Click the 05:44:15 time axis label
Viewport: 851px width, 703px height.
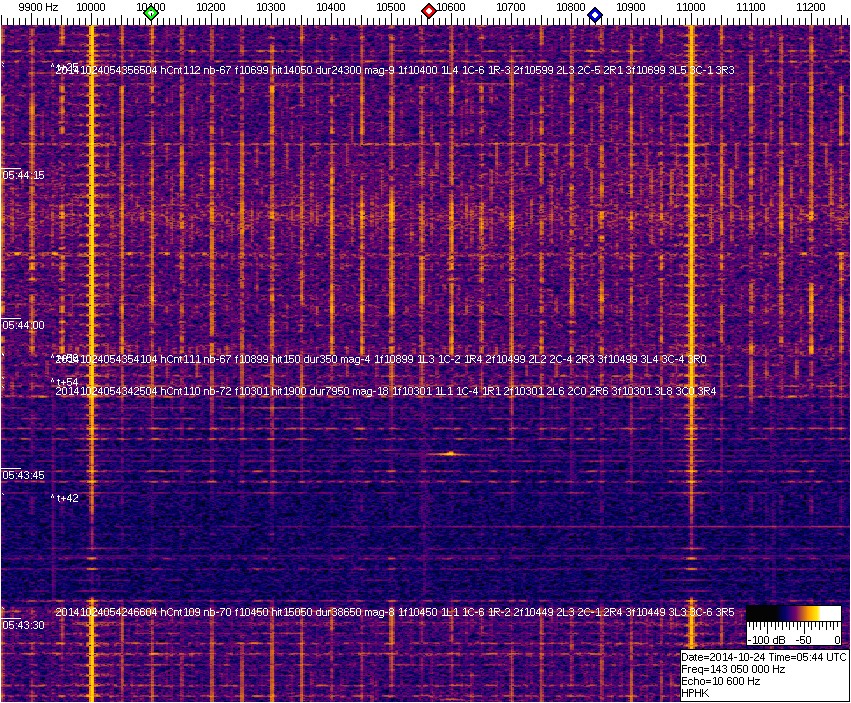(23, 175)
